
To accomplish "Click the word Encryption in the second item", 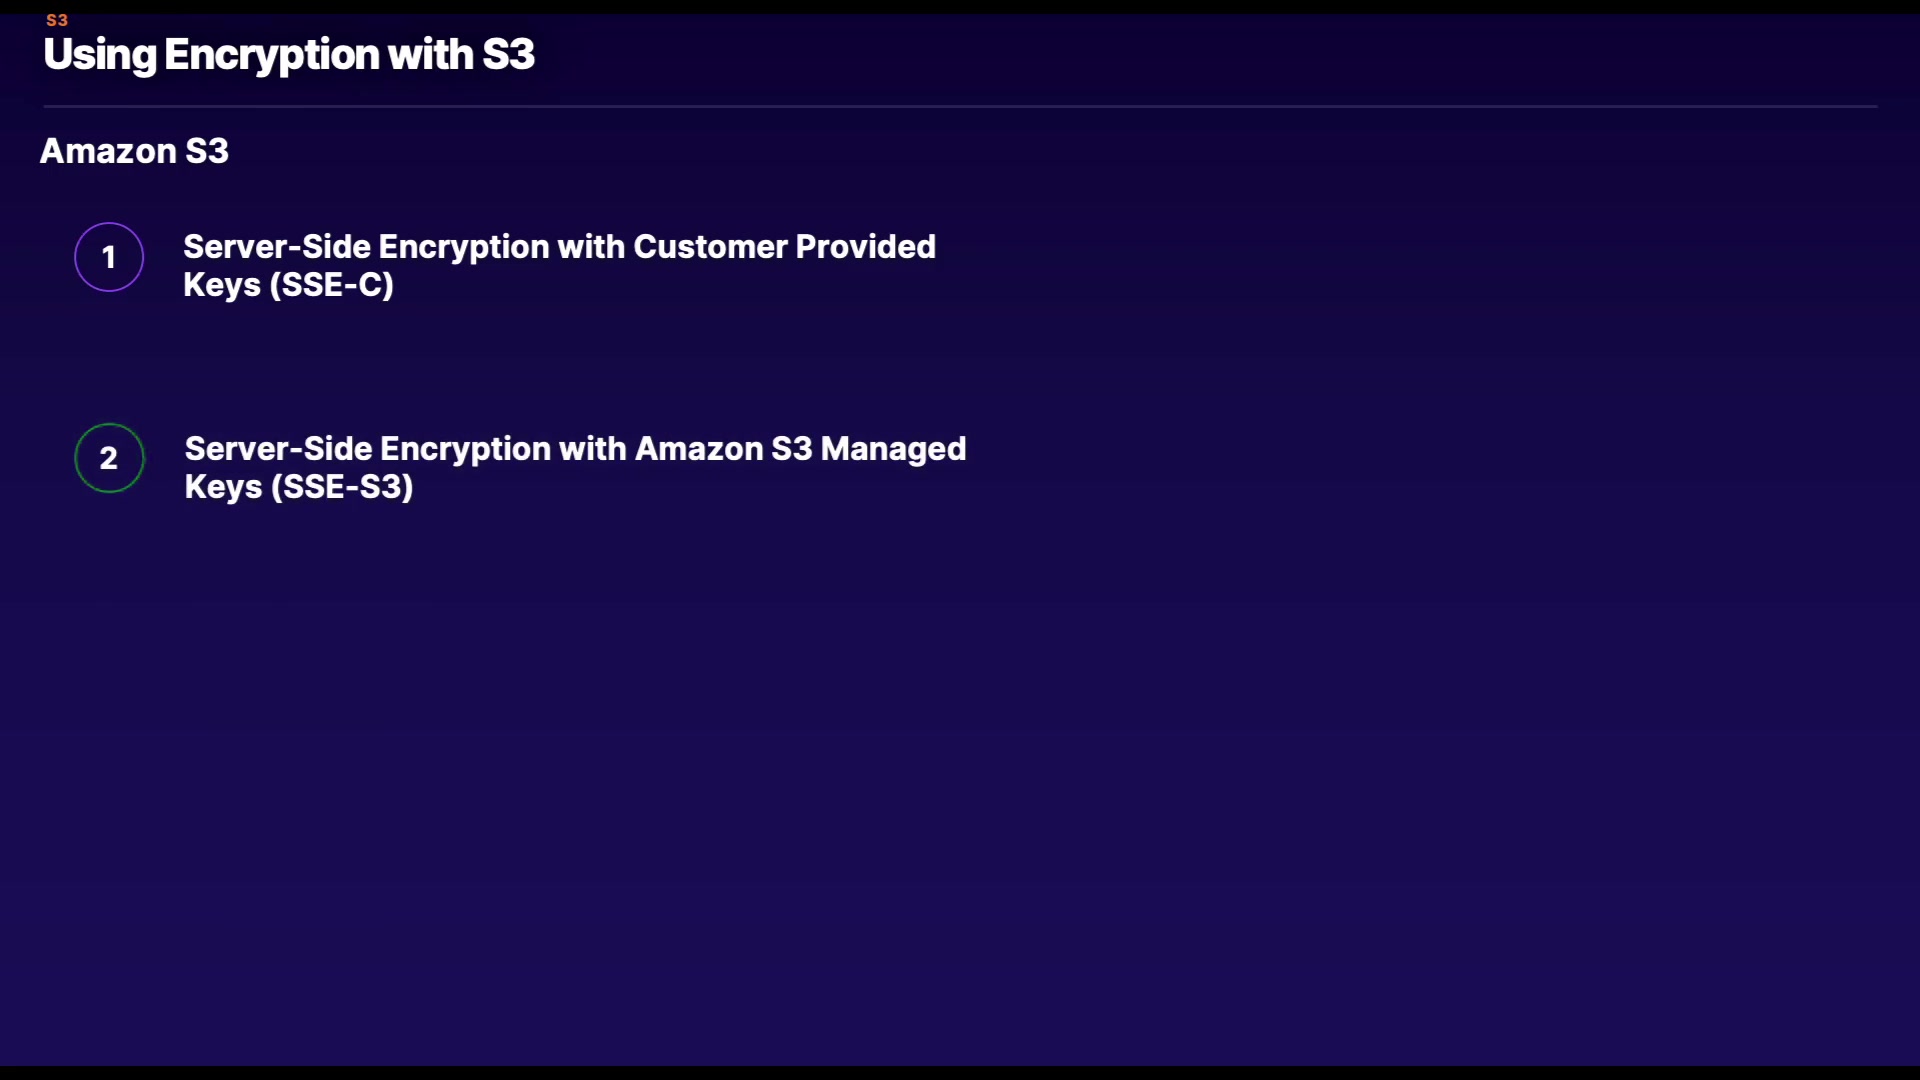I will point(465,449).
